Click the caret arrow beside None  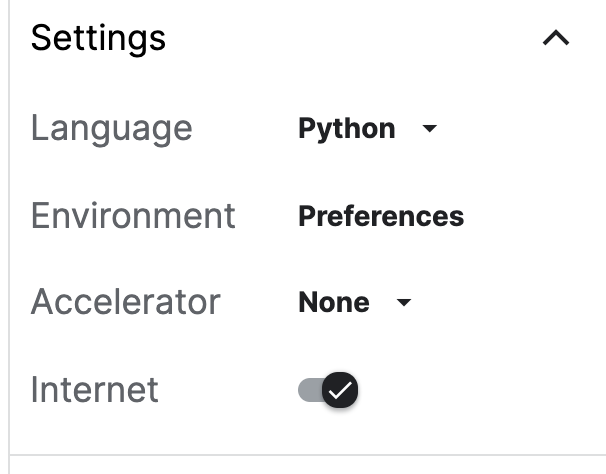point(404,303)
